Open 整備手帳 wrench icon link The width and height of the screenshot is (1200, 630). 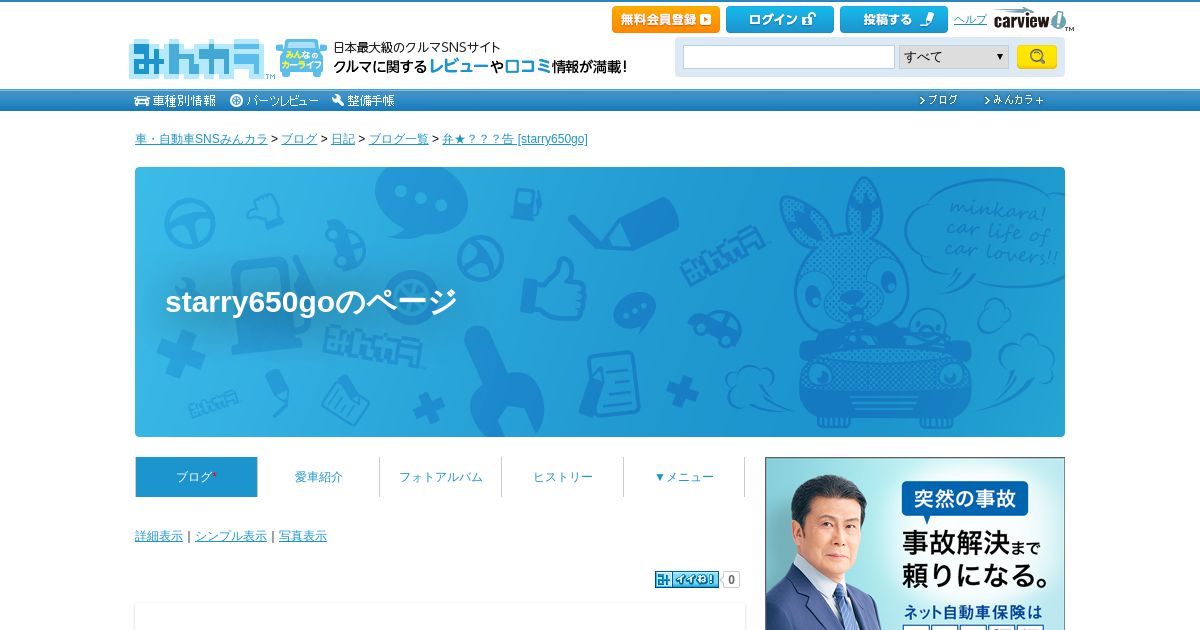pyautogui.click(x=363, y=101)
